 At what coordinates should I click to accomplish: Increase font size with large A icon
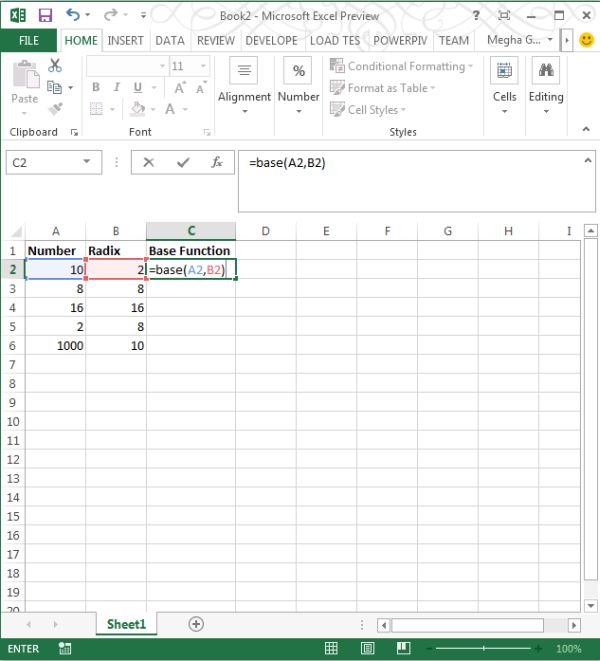(x=180, y=88)
